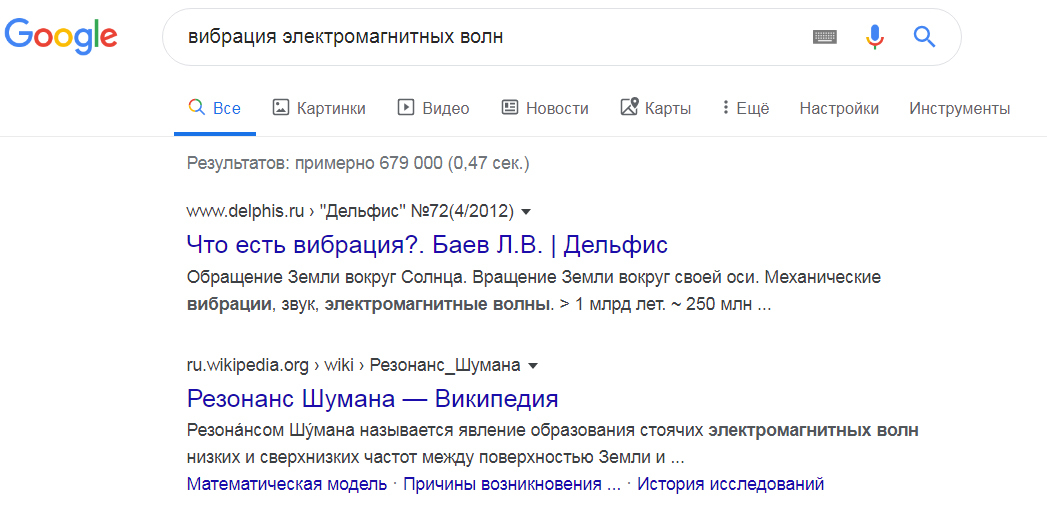Open the on-screen keyboard icon
This screenshot has width=1047, height=509.
[824, 37]
